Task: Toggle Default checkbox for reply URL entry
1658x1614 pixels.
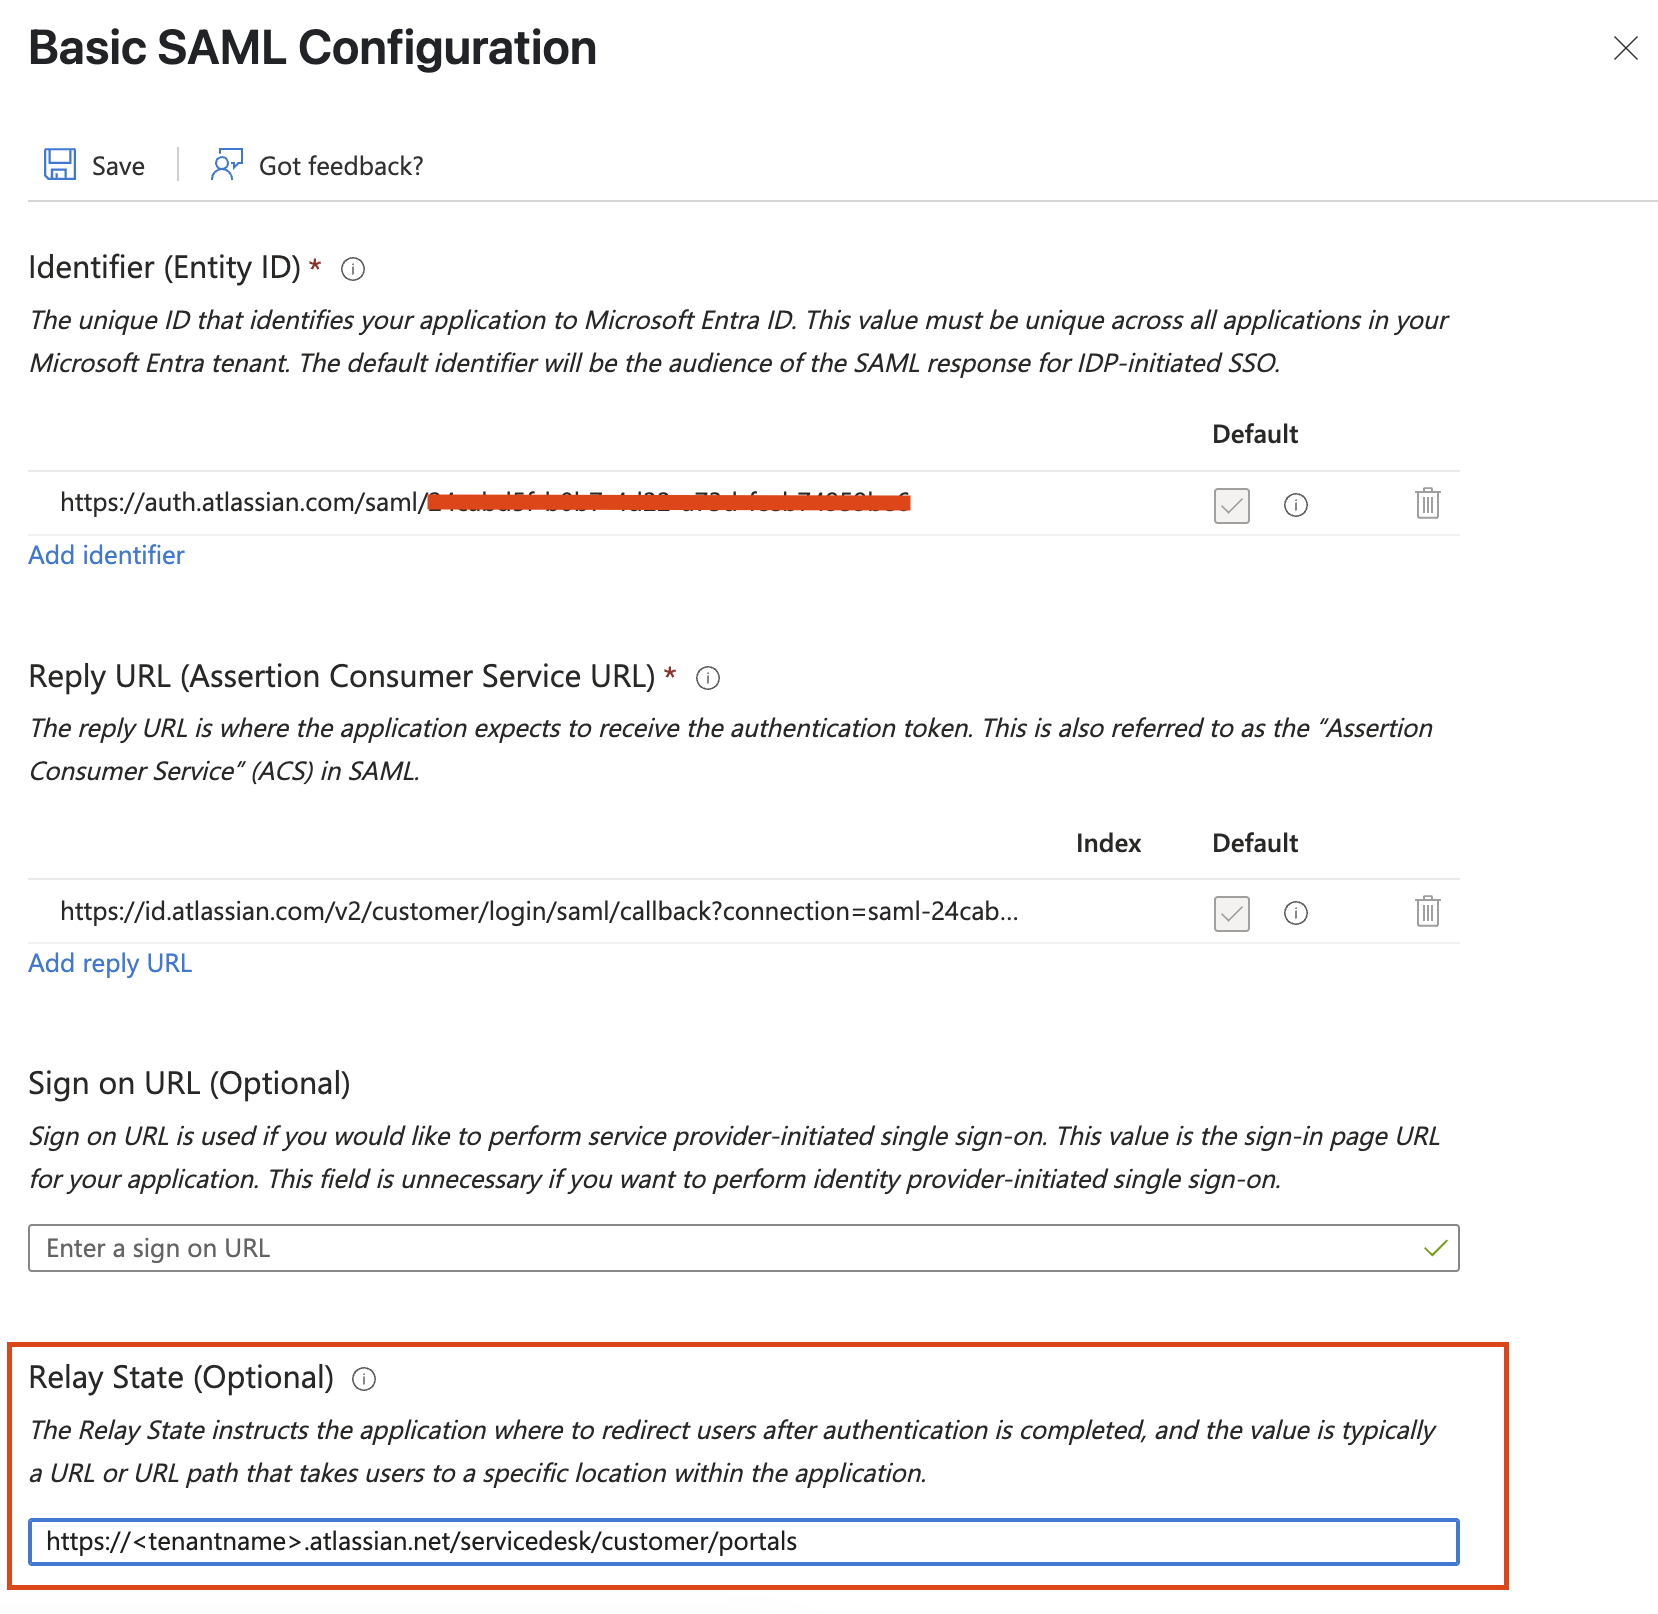Action: click(1231, 913)
